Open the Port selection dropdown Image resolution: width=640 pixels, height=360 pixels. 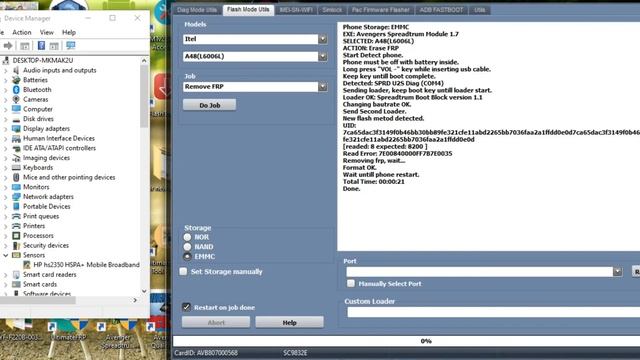(618, 271)
